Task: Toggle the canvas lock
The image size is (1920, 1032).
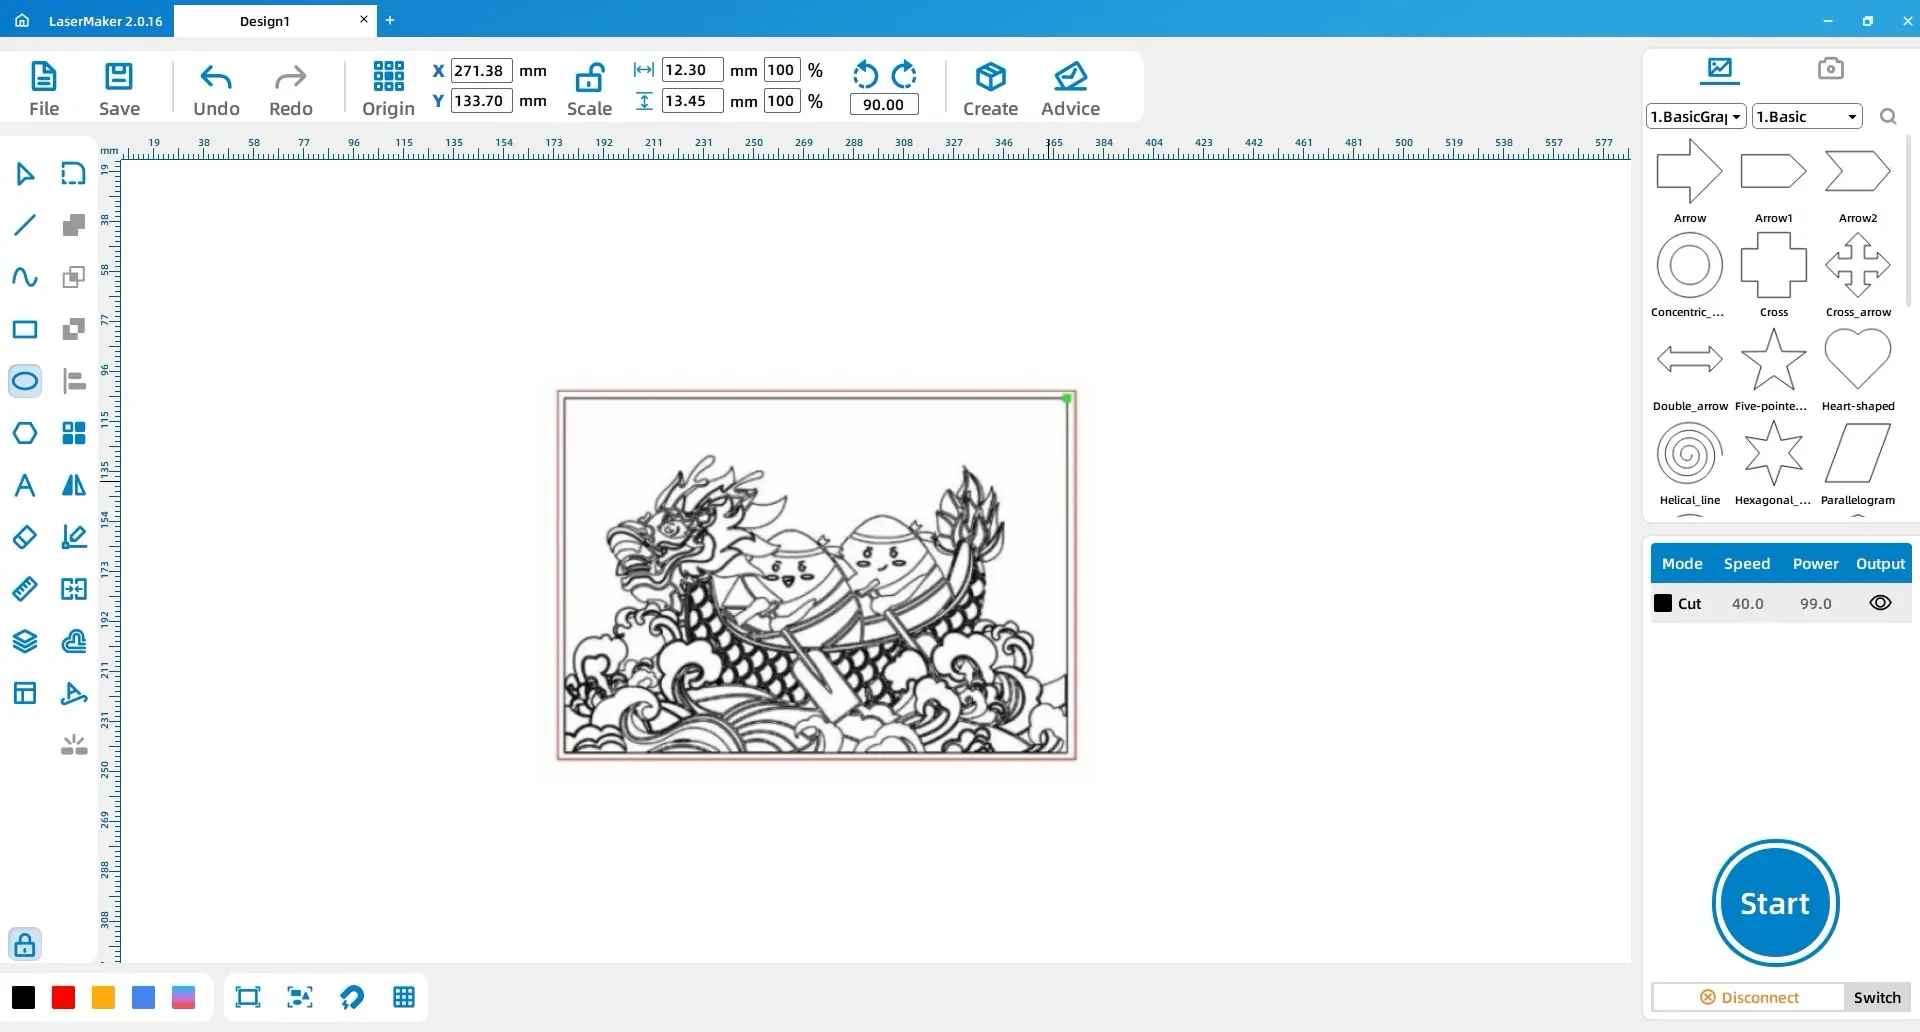Action: [x=25, y=944]
